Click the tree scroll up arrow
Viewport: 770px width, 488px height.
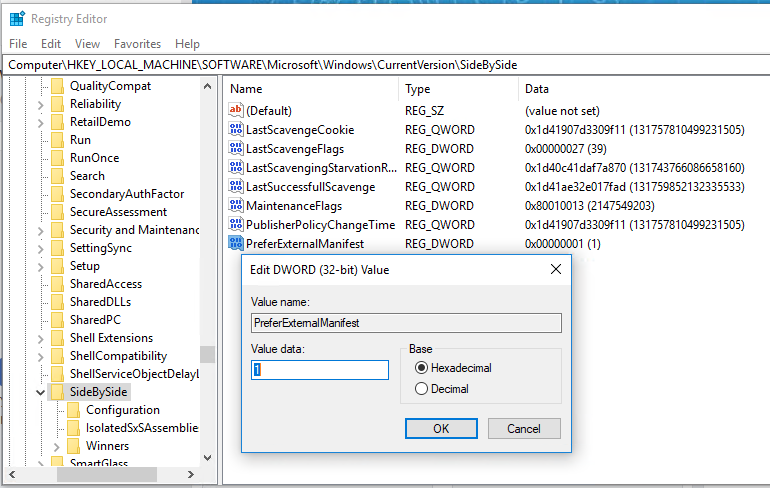click(207, 86)
